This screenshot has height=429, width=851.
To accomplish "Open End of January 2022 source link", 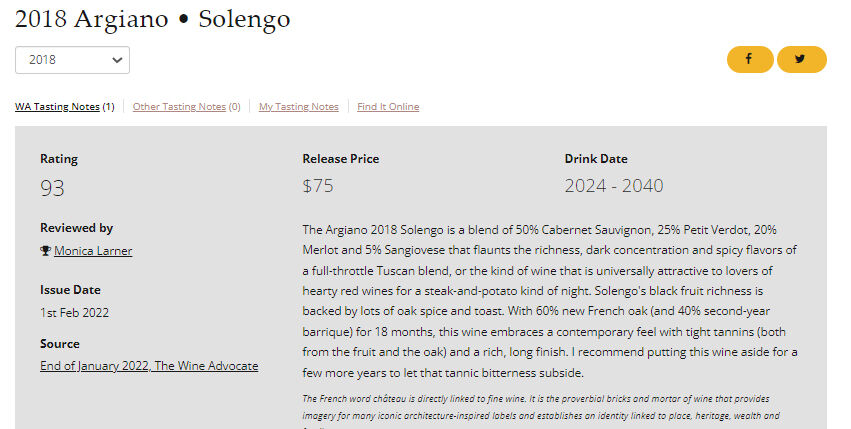I will click(x=149, y=366).
